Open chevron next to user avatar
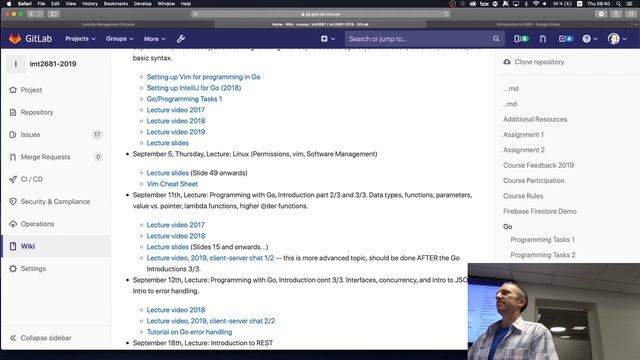 pyautogui.click(x=624, y=39)
